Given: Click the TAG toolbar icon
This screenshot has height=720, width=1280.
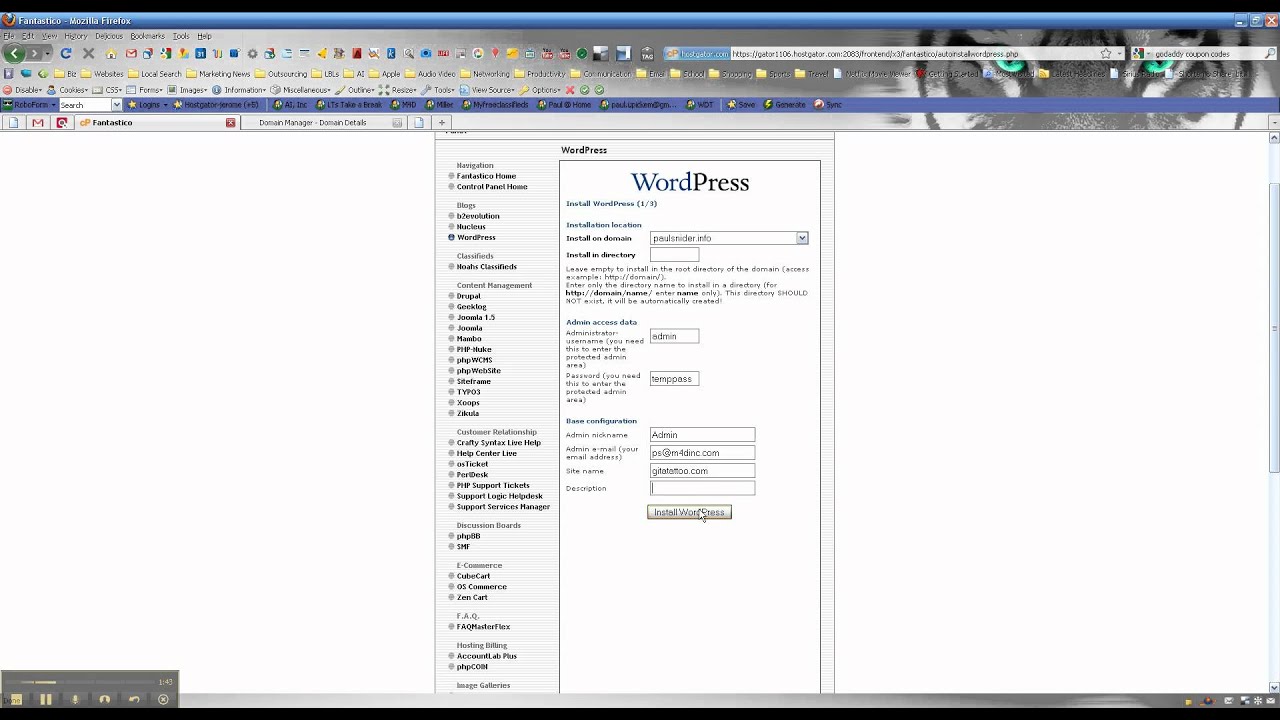Looking at the screenshot, I should [x=647, y=54].
